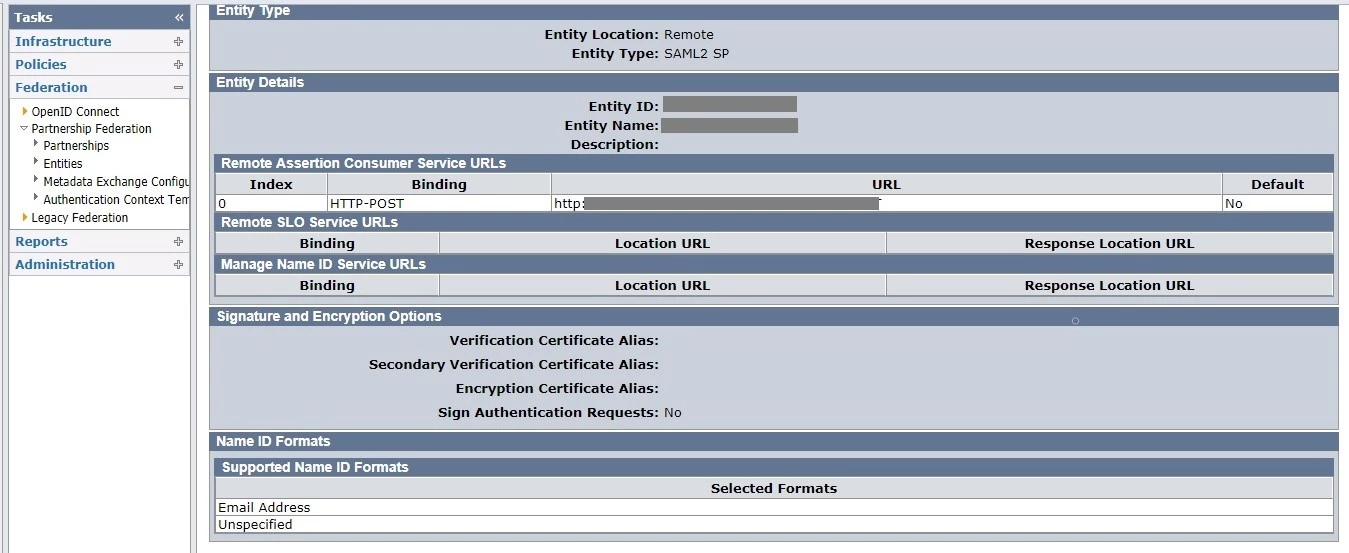This screenshot has height=553, width=1349.
Task: Open Entities under Partnership Federation
Action: 63,164
